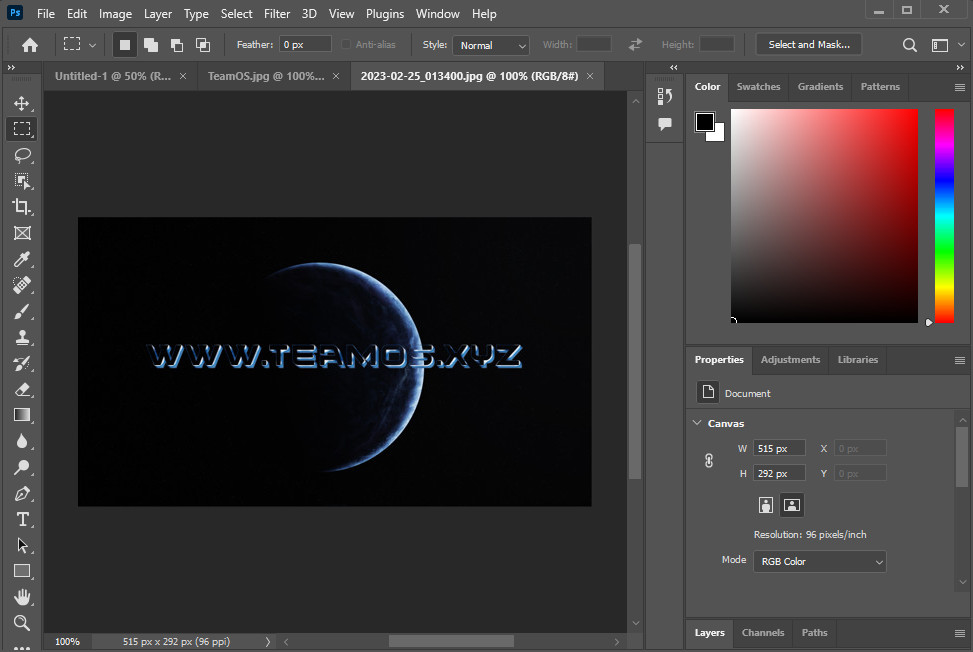Viewport: 973px width, 652px height.
Task: Select the Rectangular Marquee tool in toolbar
Action: [22, 128]
